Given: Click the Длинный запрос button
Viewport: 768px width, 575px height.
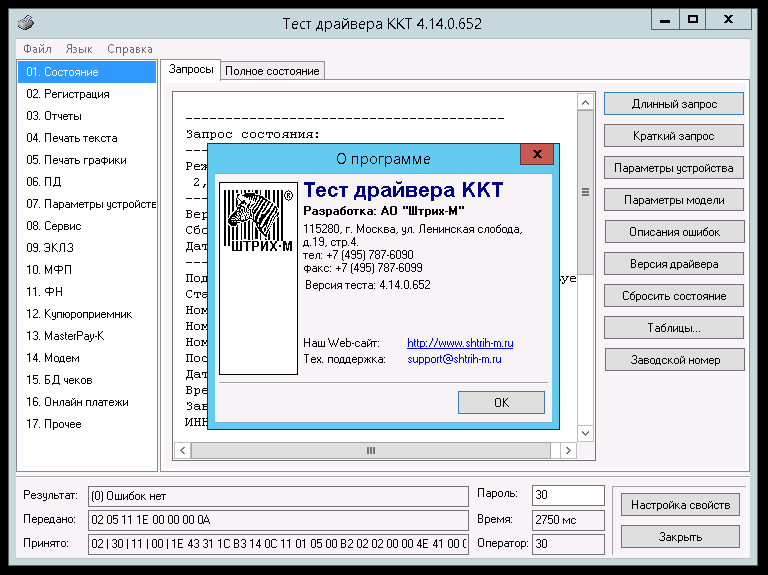Looking at the screenshot, I should coord(674,104).
